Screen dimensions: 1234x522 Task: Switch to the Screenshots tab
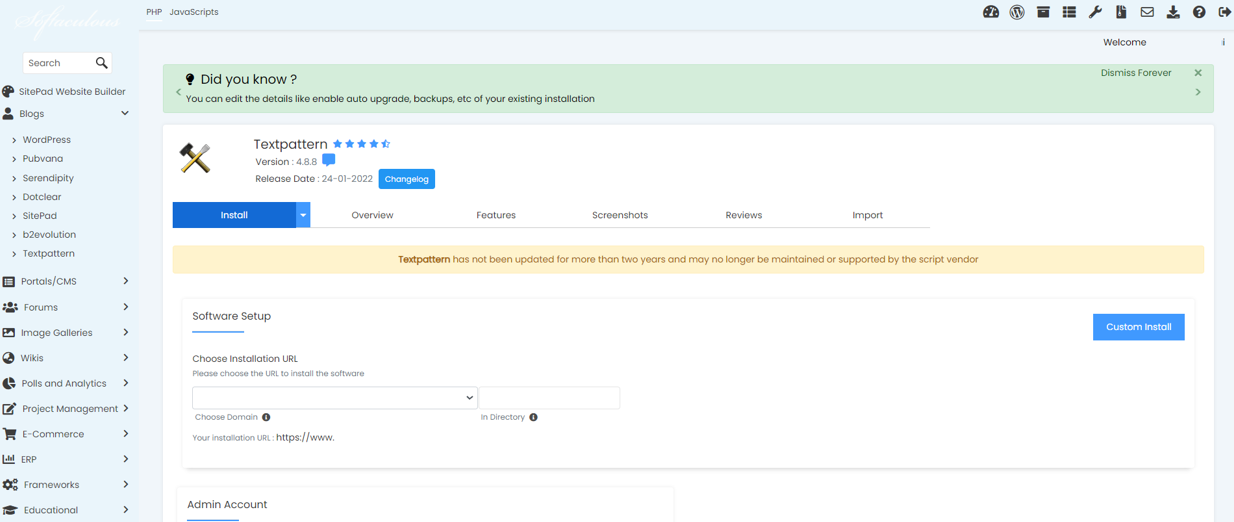(x=620, y=215)
